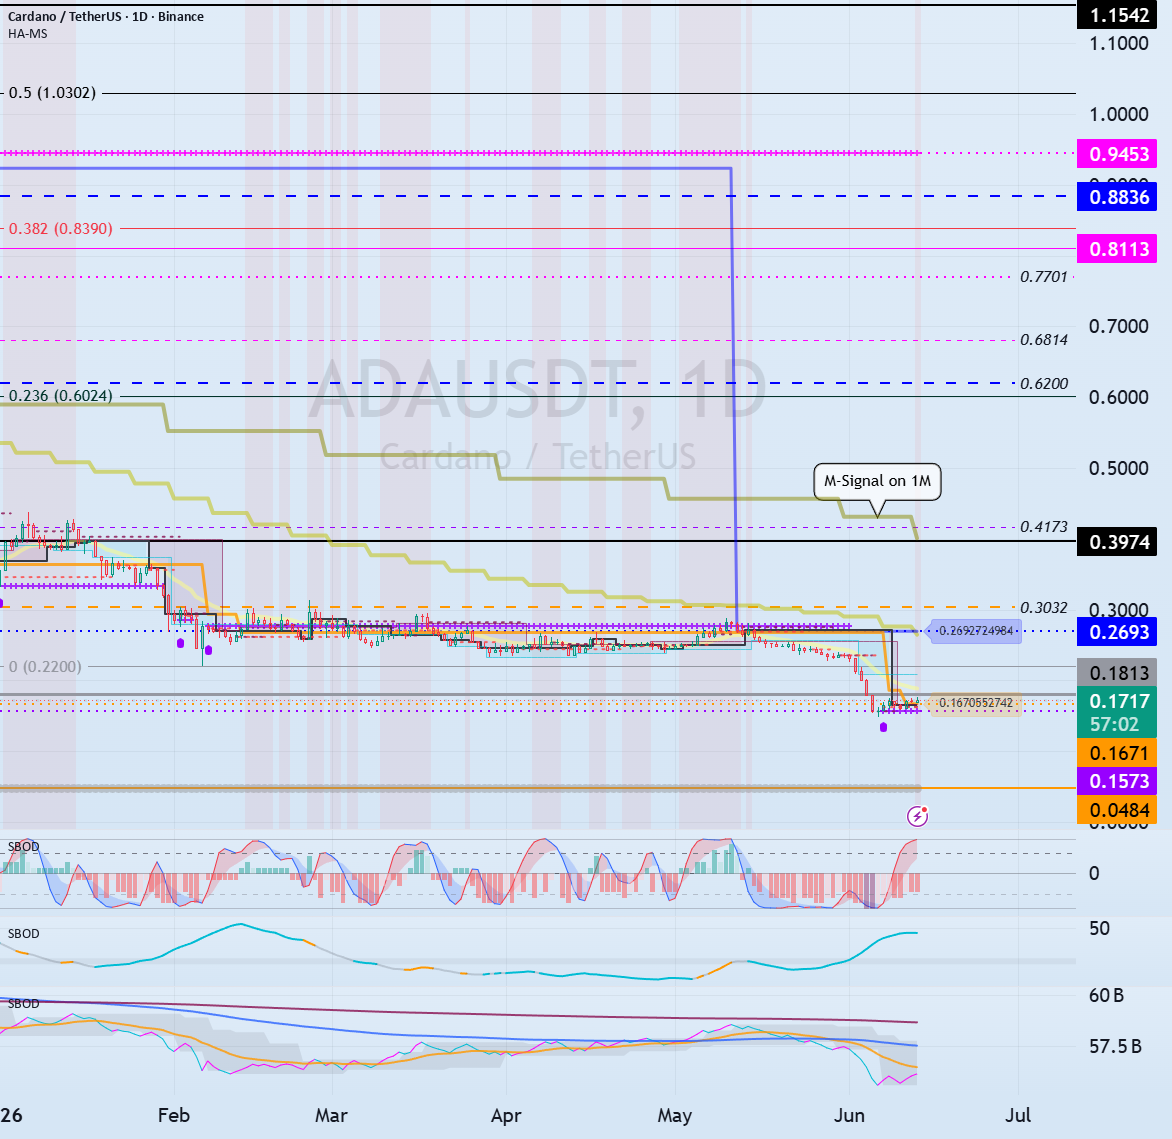The height and width of the screenshot is (1139, 1172).
Task: Click the green 0.1717 current price label
Action: pyautogui.click(x=1117, y=712)
